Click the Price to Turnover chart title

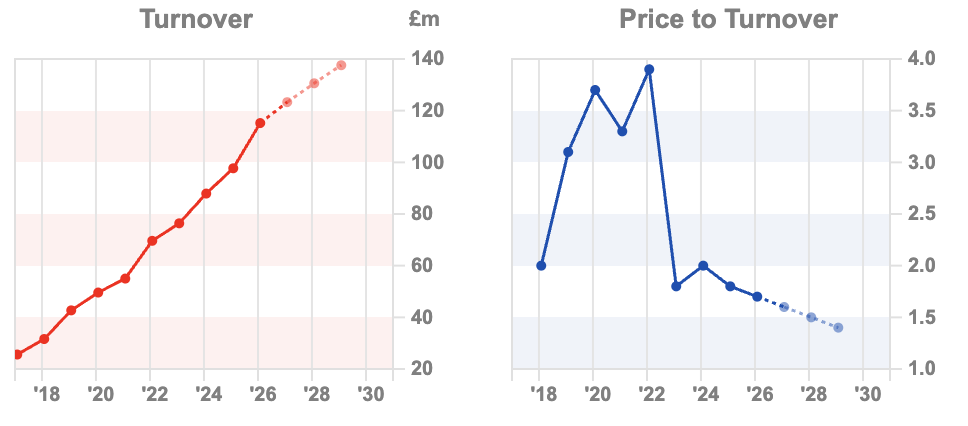[728, 19]
